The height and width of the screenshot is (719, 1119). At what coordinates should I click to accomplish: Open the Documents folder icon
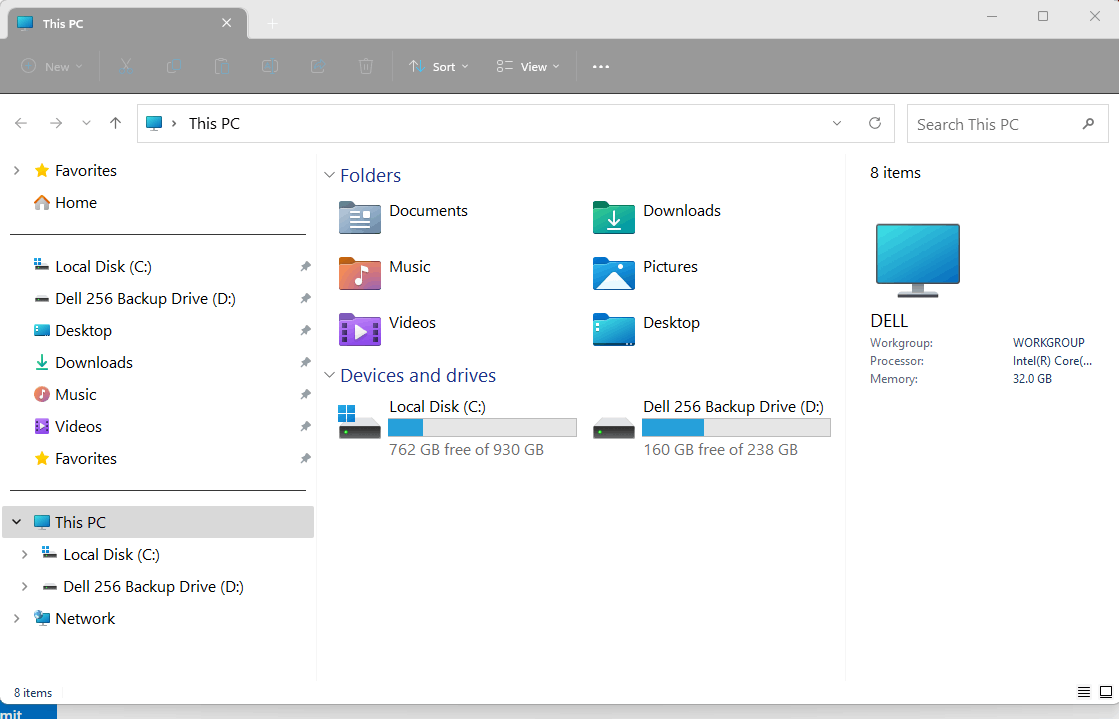pyautogui.click(x=360, y=217)
